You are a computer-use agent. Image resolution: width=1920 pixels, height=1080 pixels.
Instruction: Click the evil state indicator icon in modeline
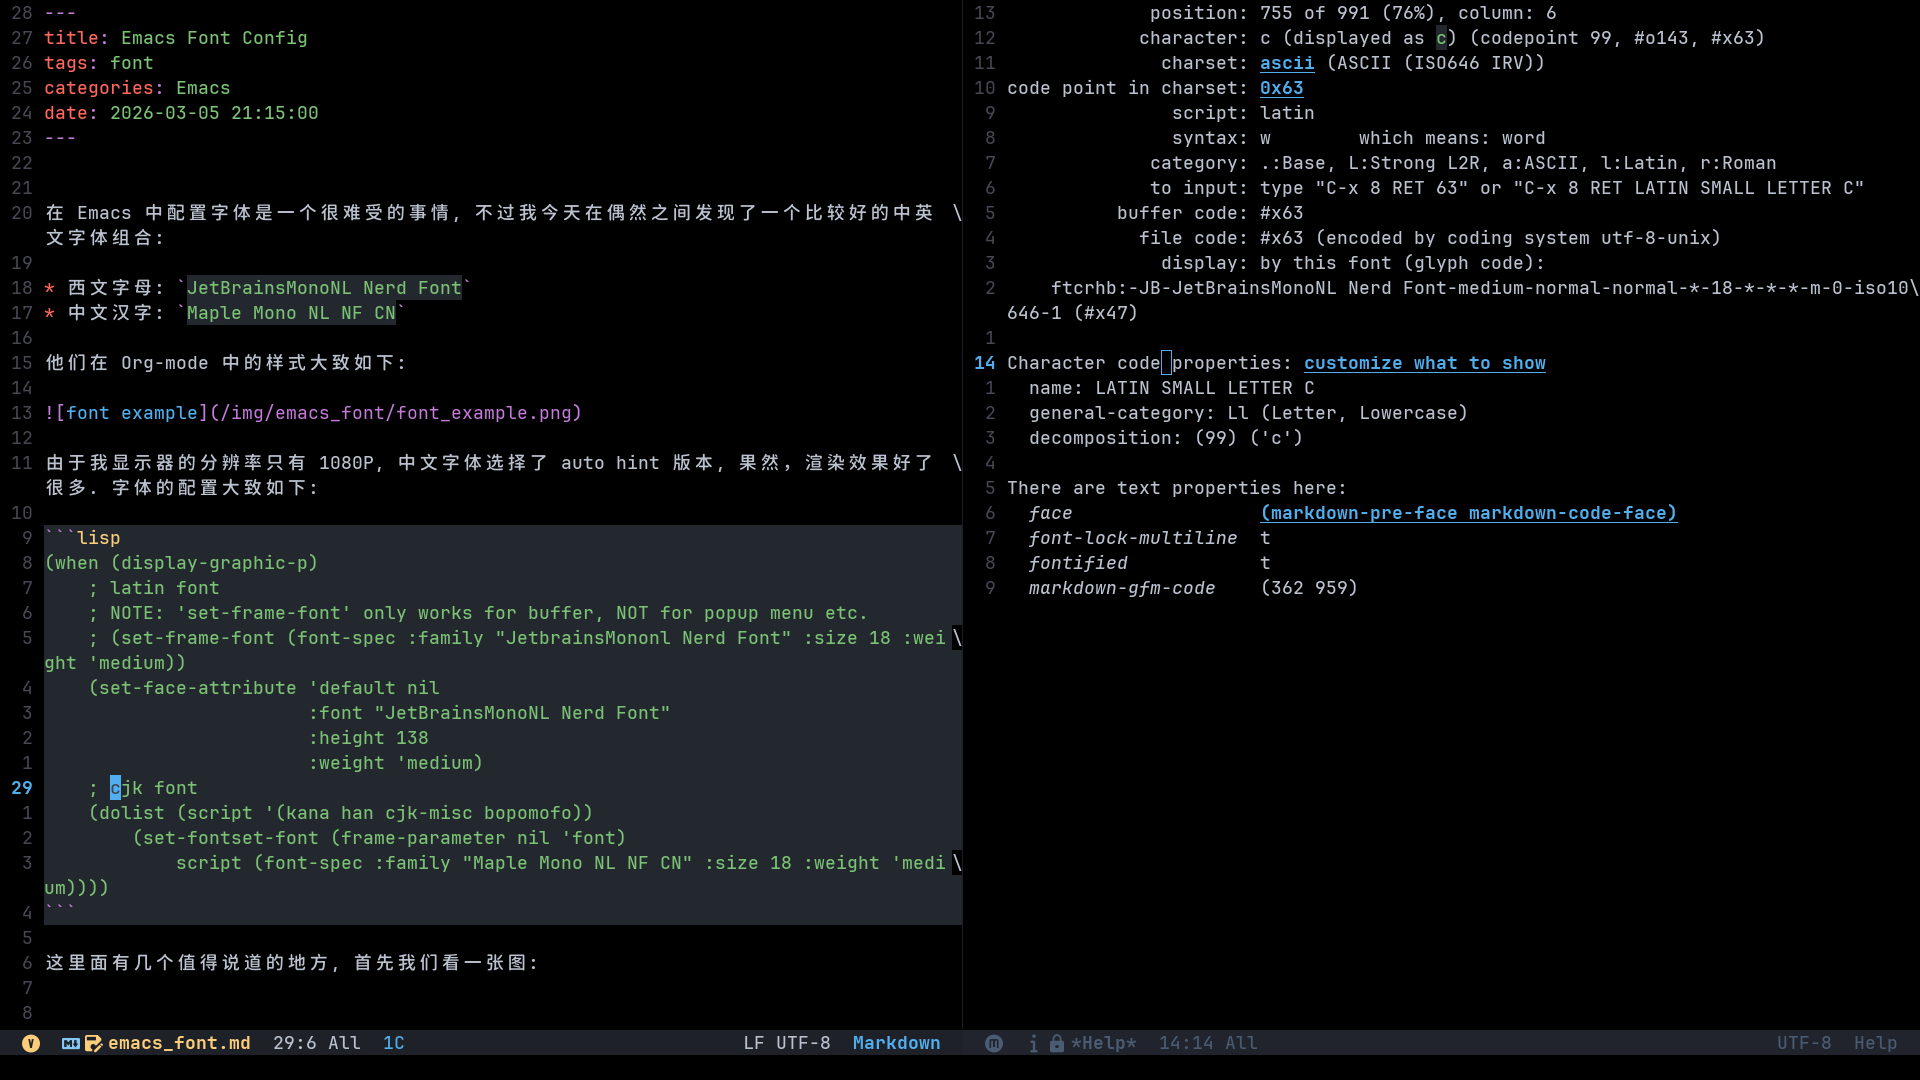(x=31, y=1043)
